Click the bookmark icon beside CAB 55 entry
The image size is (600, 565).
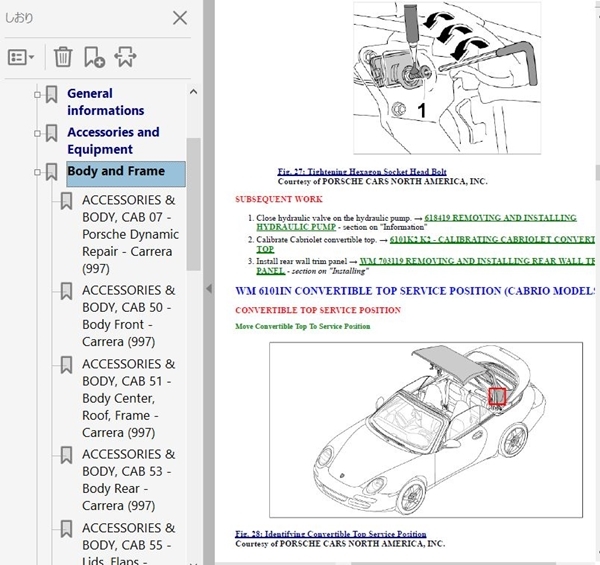tap(66, 529)
